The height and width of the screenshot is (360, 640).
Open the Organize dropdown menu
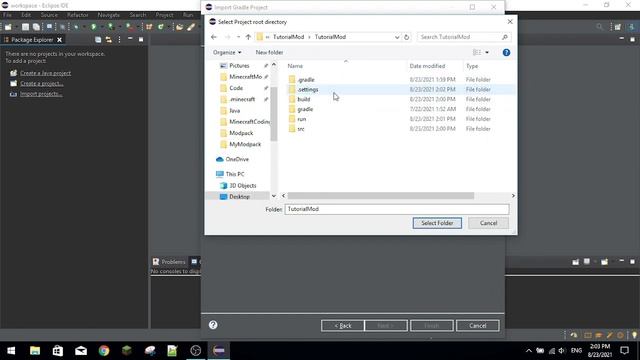(227, 52)
